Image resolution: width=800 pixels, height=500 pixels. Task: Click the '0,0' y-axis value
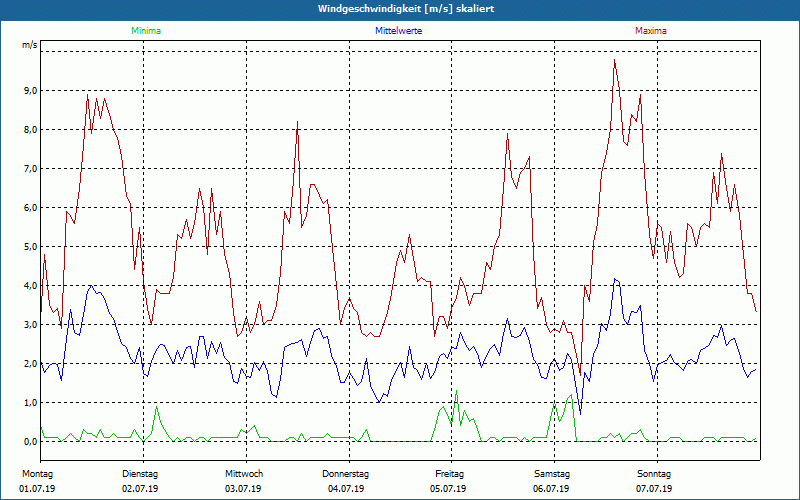click(x=30, y=442)
